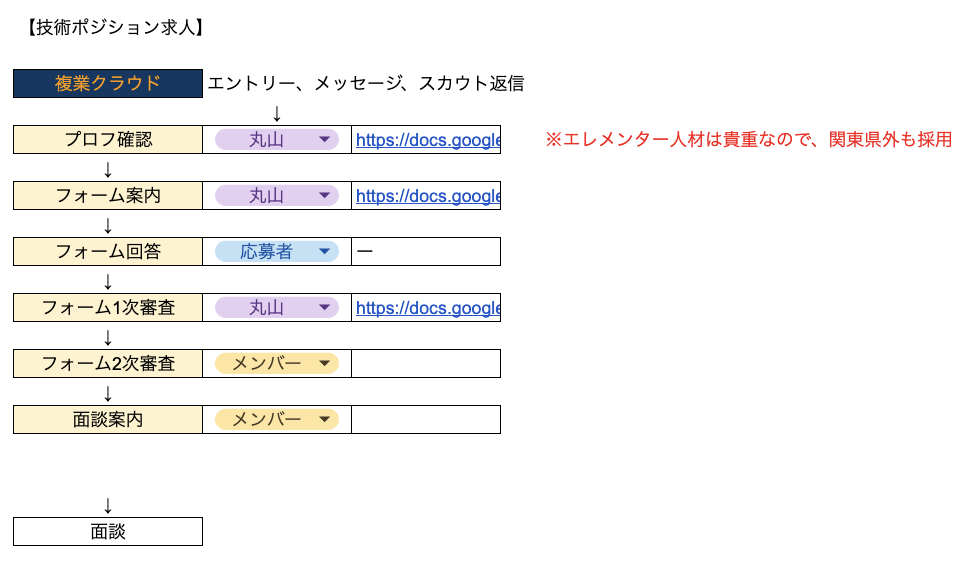Select the フォーム1次審査 step cell

(108, 308)
